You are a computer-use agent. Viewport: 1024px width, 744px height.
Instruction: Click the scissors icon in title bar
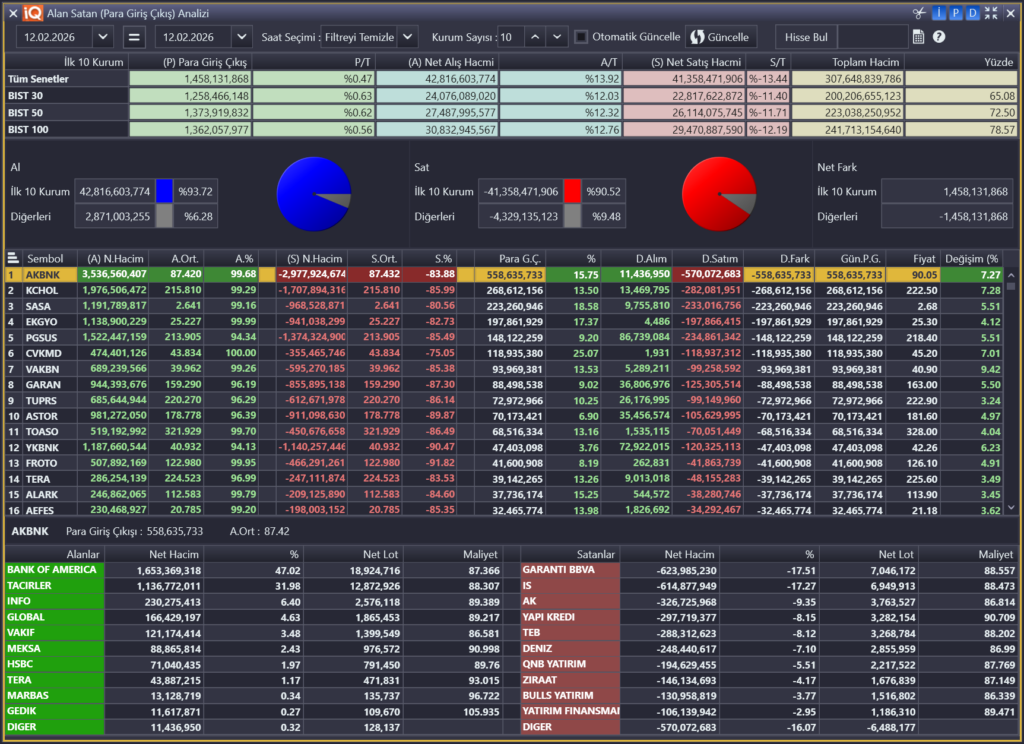coord(919,13)
